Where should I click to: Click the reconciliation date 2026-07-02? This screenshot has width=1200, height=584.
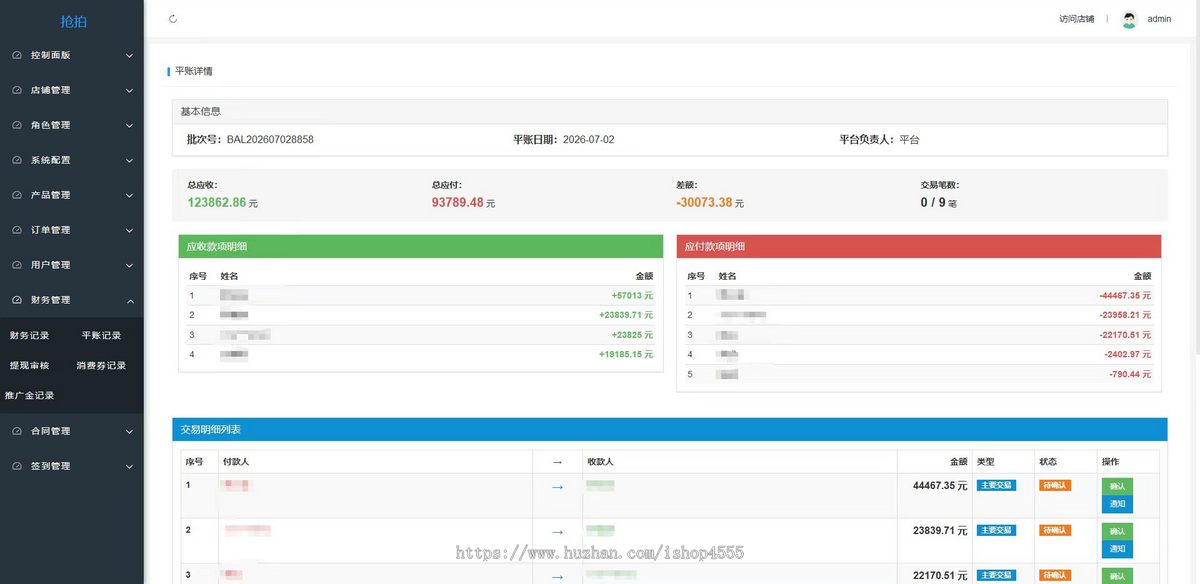pos(589,140)
